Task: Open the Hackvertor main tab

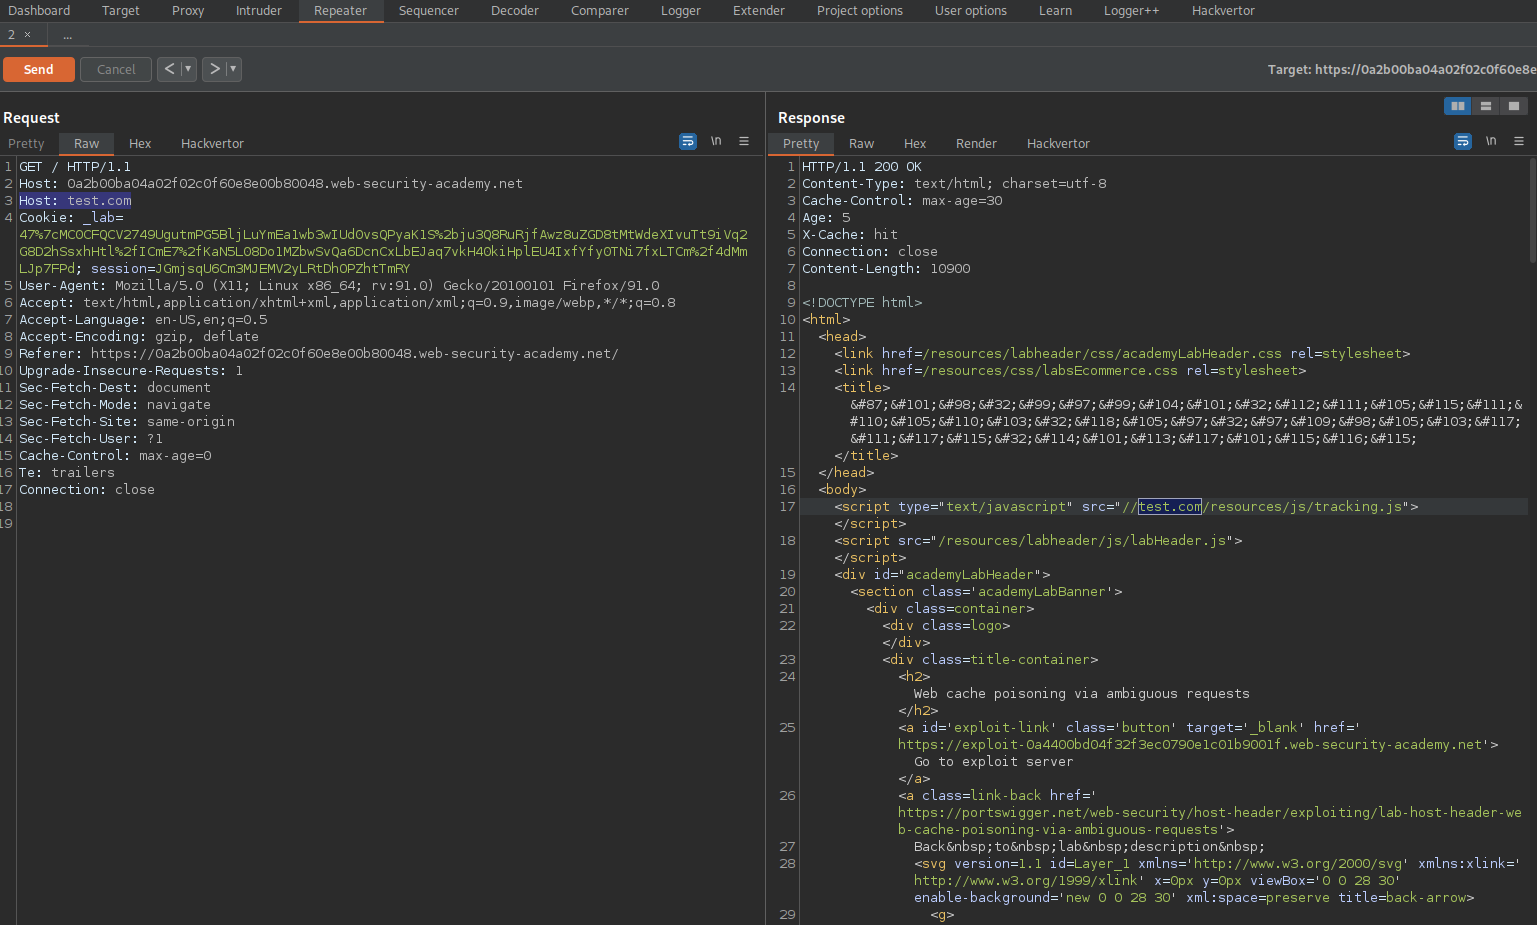Action: tap(1223, 11)
